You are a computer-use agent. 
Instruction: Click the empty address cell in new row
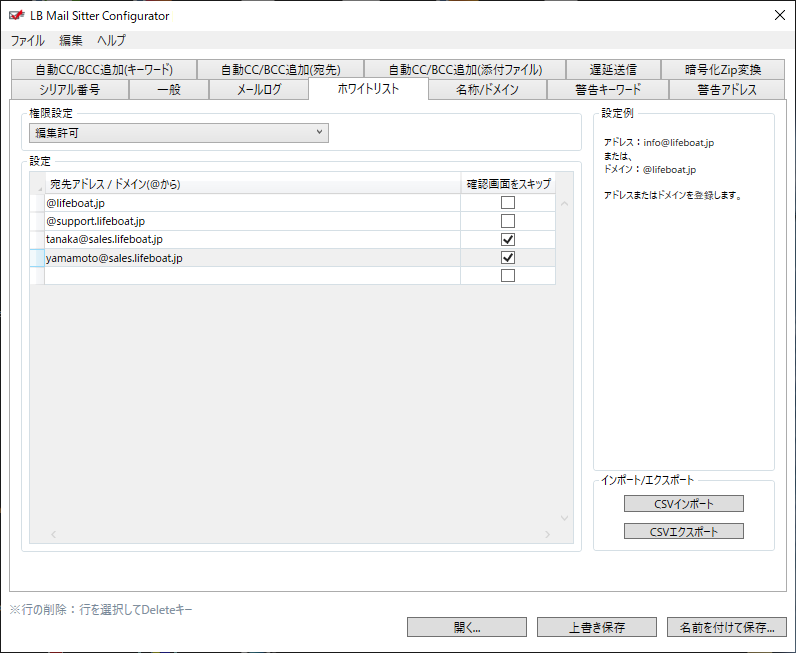coord(252,275)
